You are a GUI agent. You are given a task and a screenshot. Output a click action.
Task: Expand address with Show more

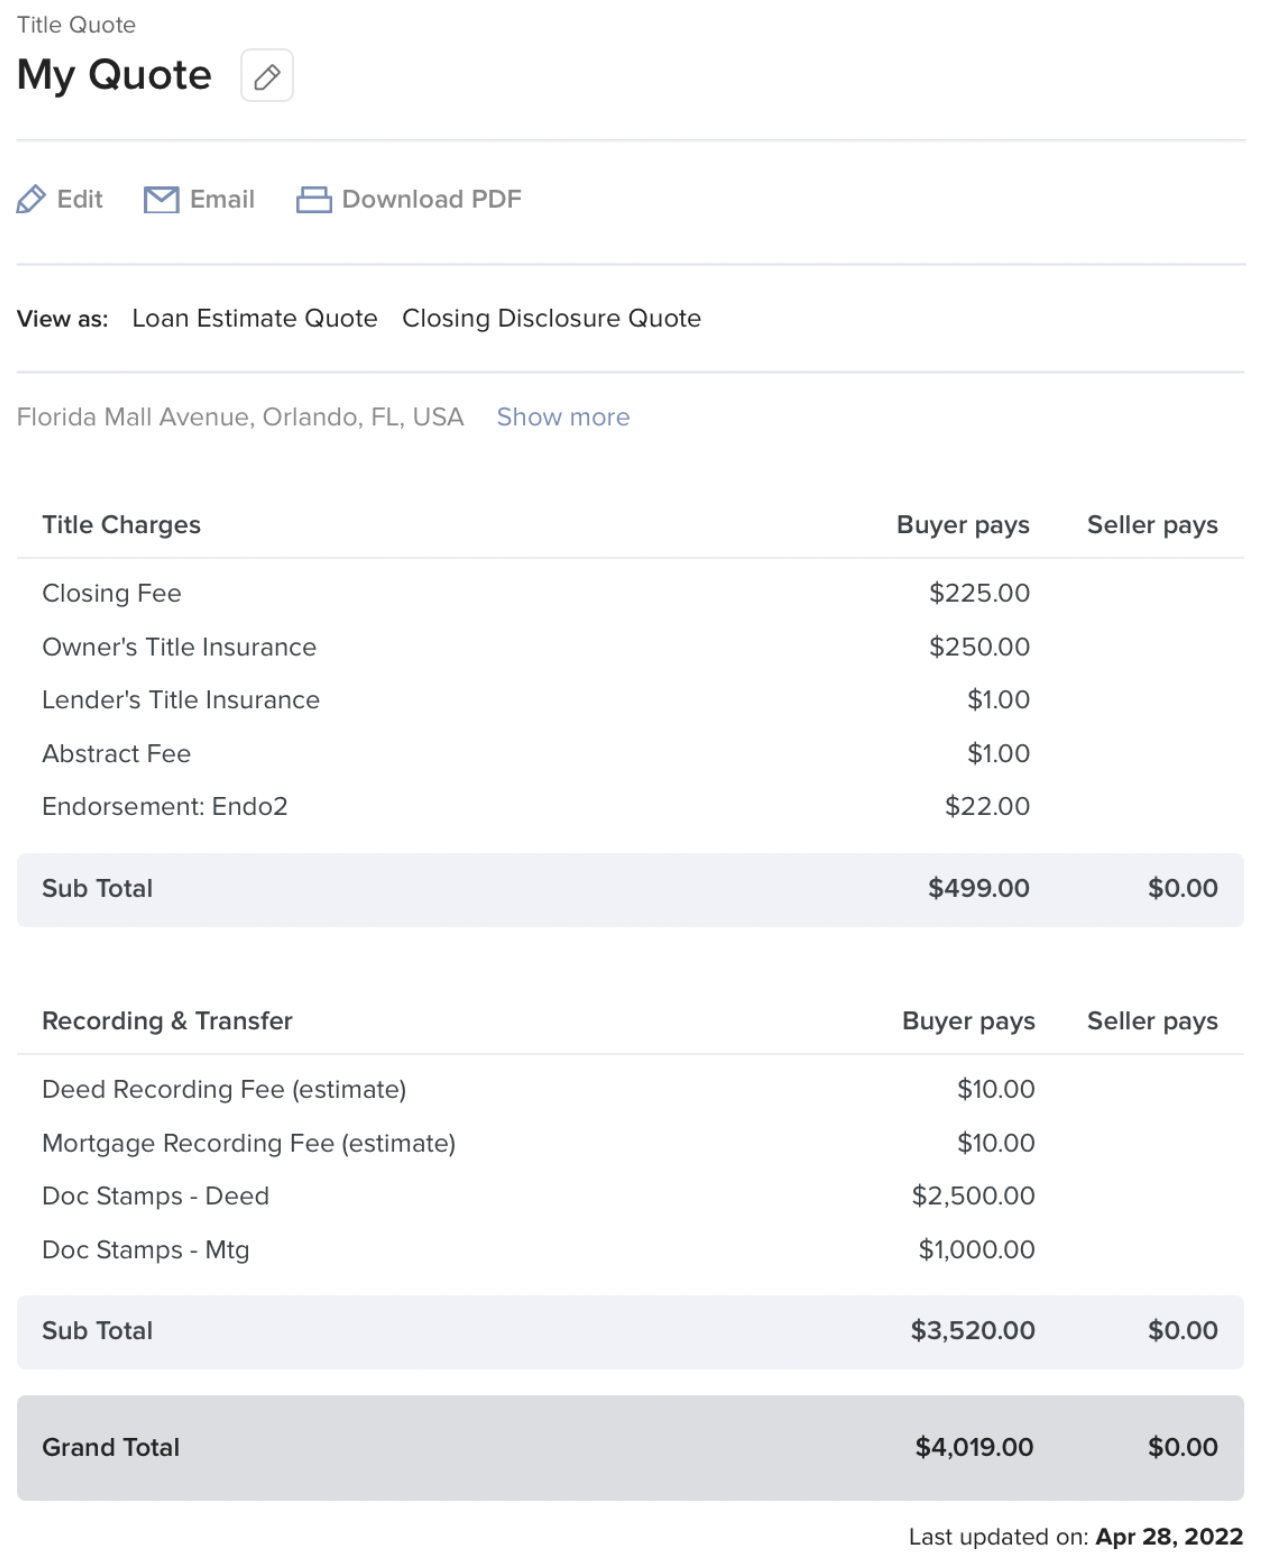click(563, 417)
